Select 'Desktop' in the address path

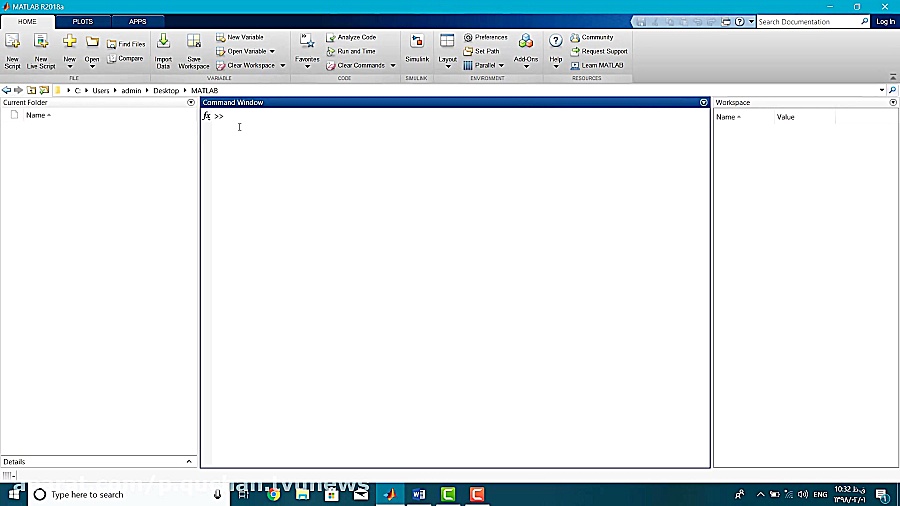(166, 91)
